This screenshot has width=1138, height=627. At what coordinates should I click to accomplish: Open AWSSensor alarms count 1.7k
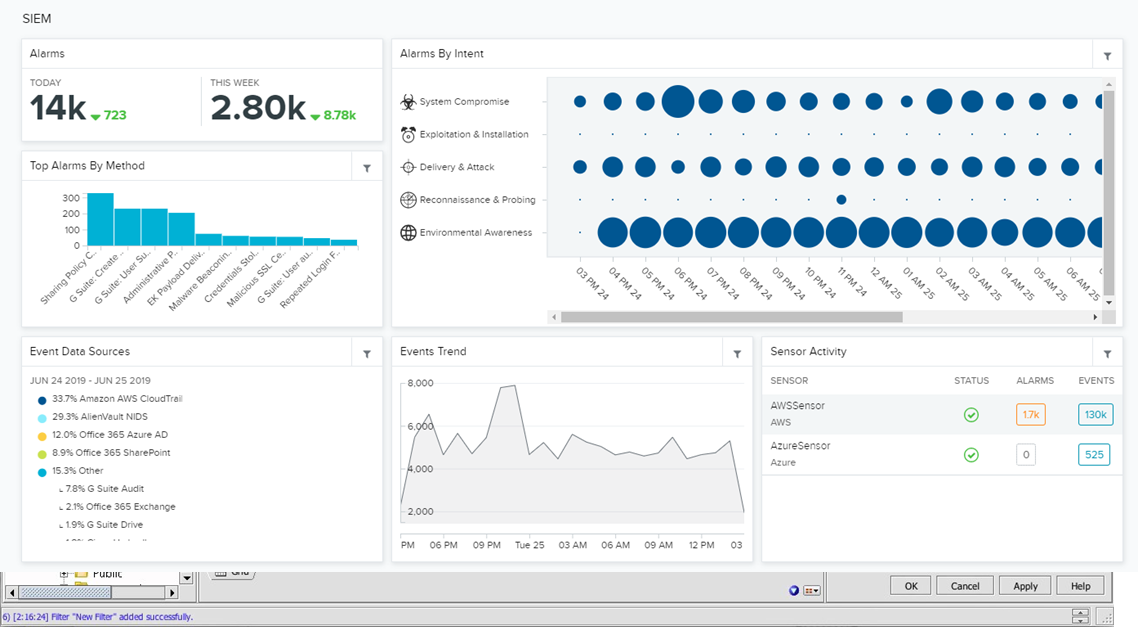tap(1031, 414)
